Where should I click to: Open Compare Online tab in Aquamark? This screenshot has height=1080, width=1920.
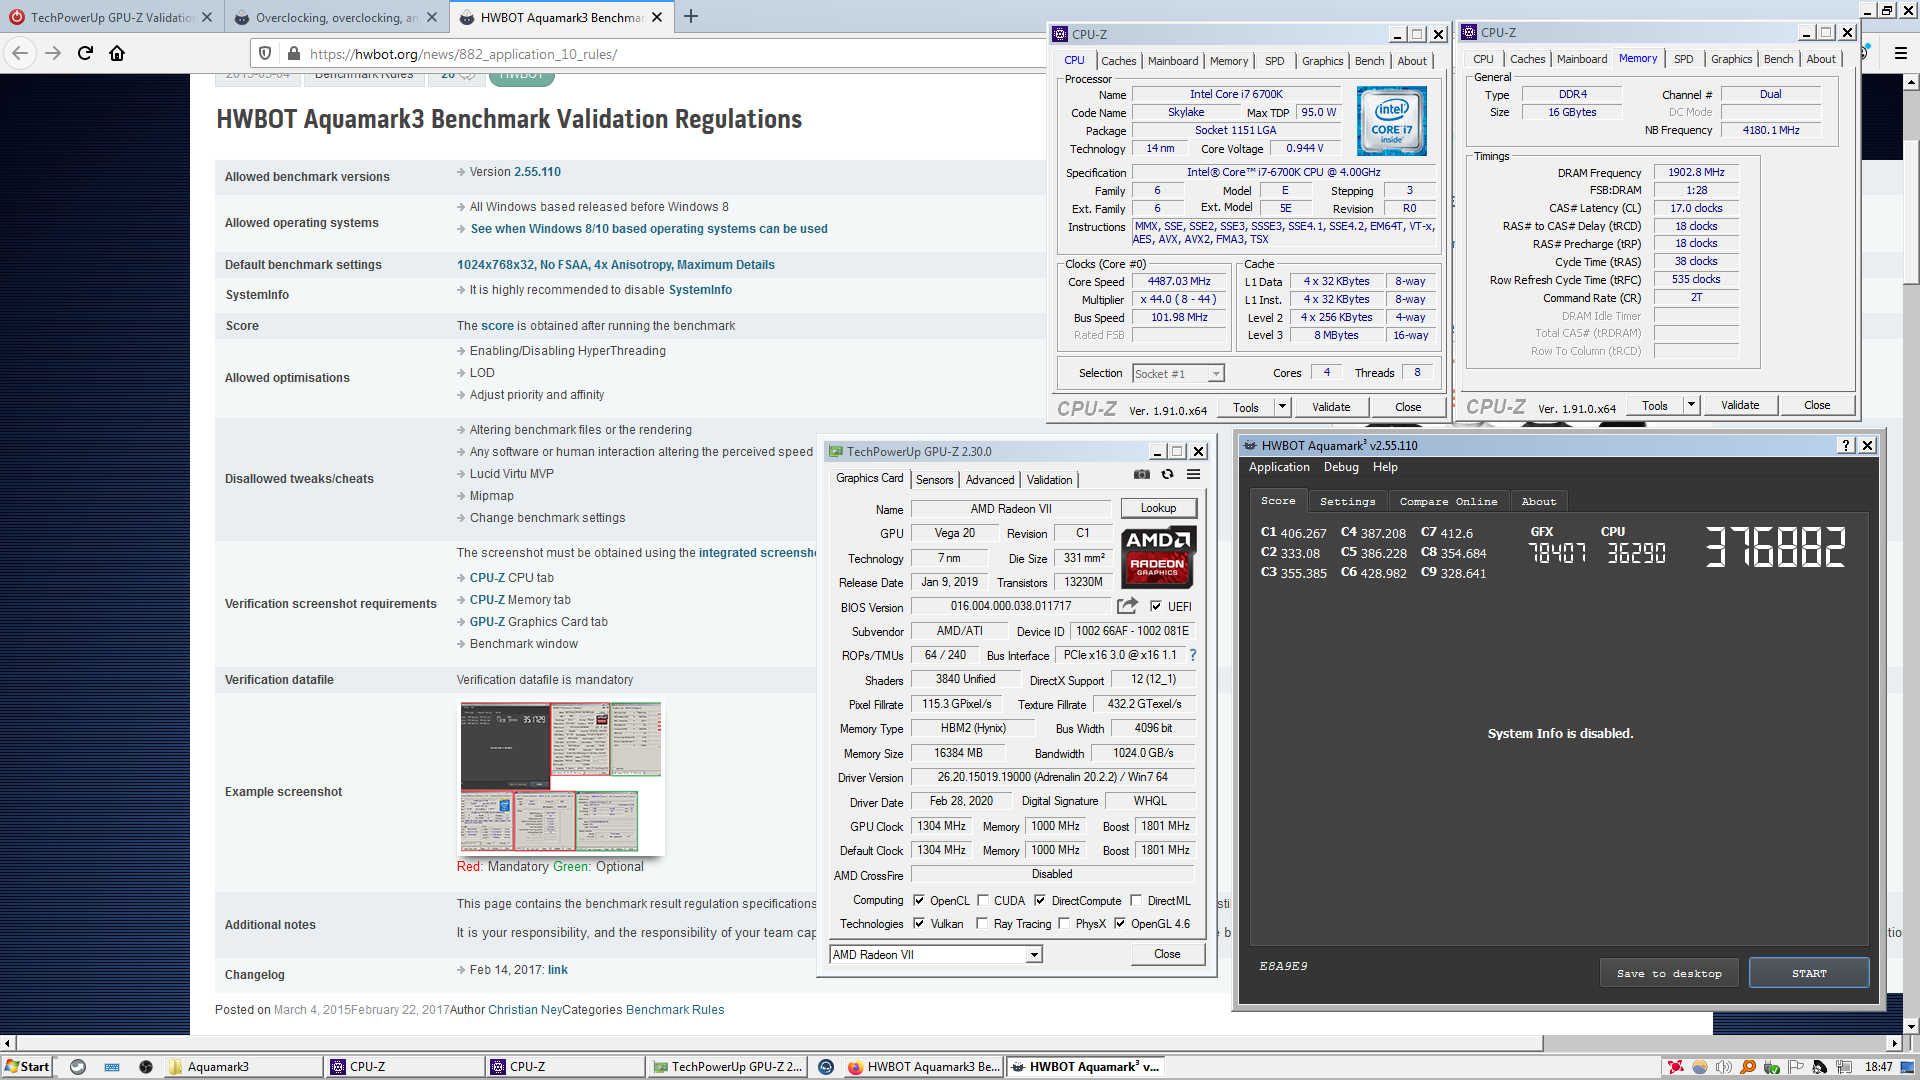coord(1448,501)
